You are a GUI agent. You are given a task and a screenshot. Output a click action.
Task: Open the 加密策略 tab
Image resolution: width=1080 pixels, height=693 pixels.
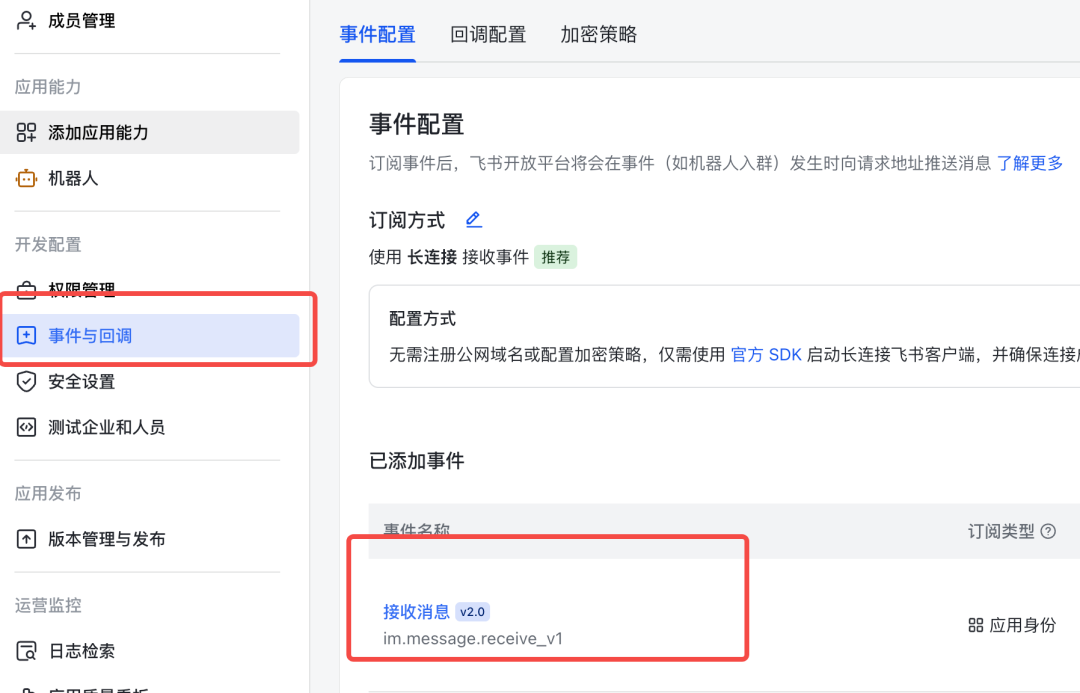pos(598,35)
